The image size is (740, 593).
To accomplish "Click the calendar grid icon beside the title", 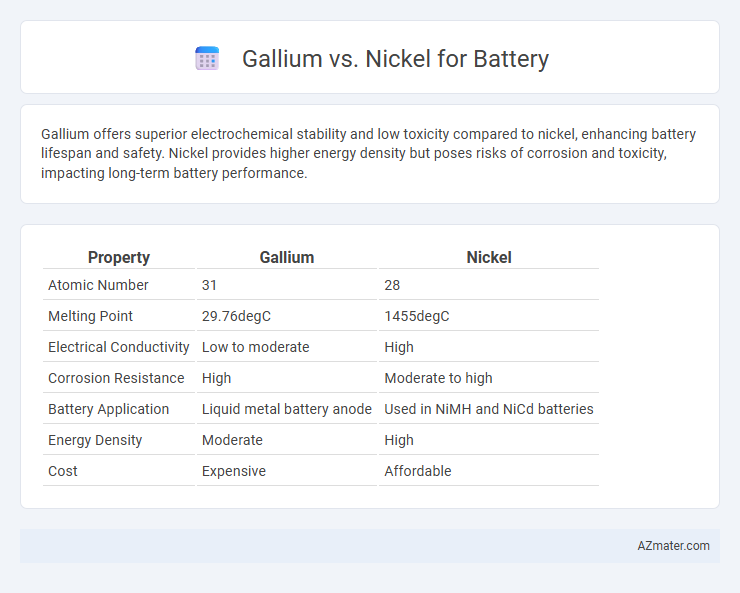I will (207, 58).
